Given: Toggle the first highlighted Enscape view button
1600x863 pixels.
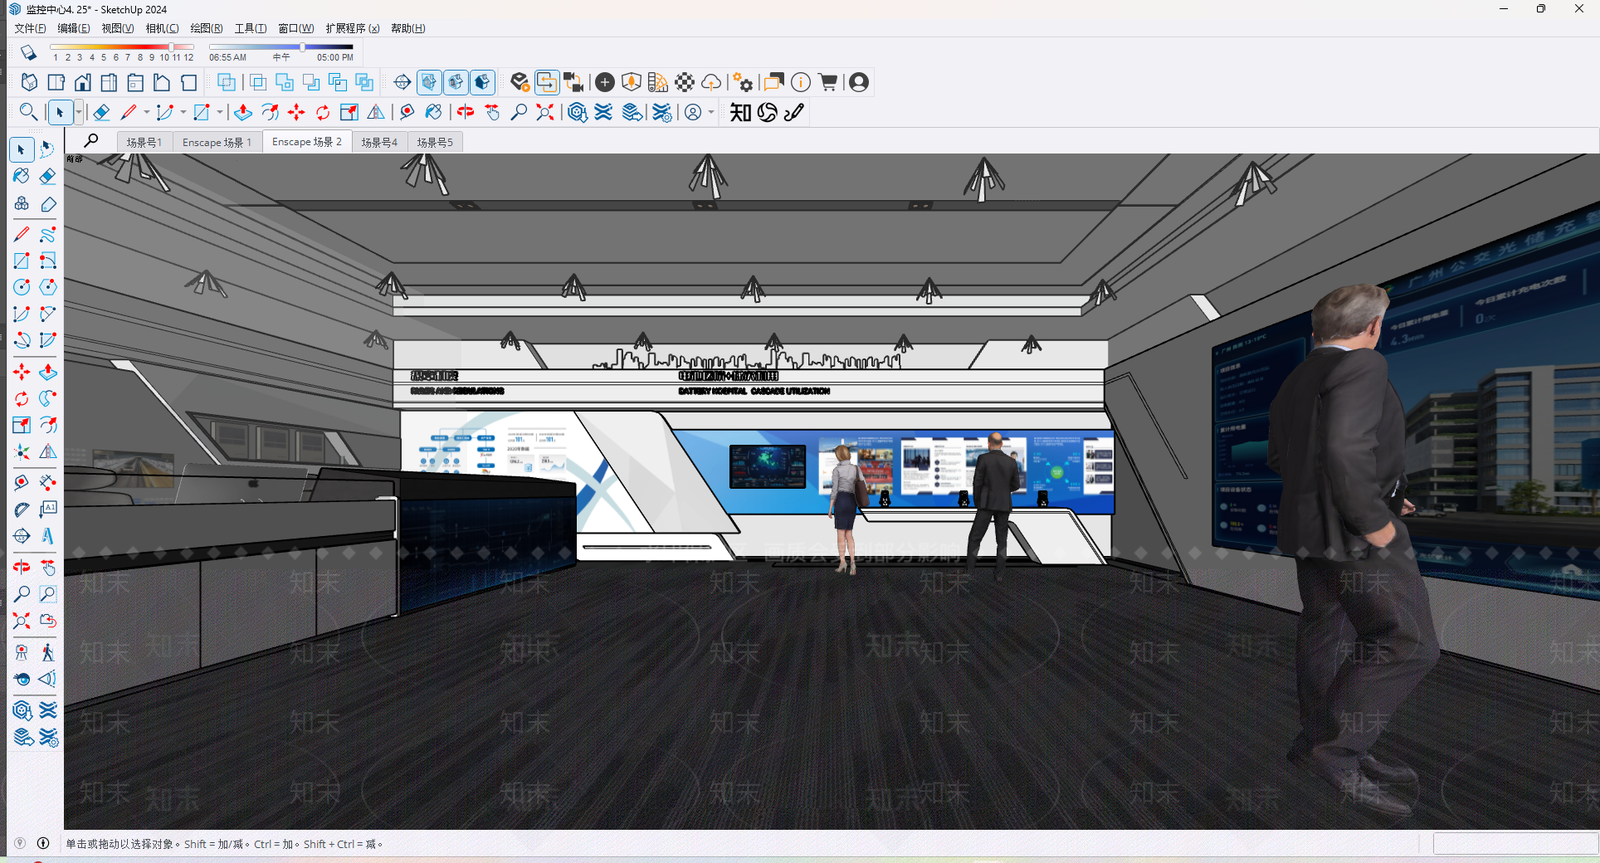Looking at the screenshot, I should coord(429,82).
